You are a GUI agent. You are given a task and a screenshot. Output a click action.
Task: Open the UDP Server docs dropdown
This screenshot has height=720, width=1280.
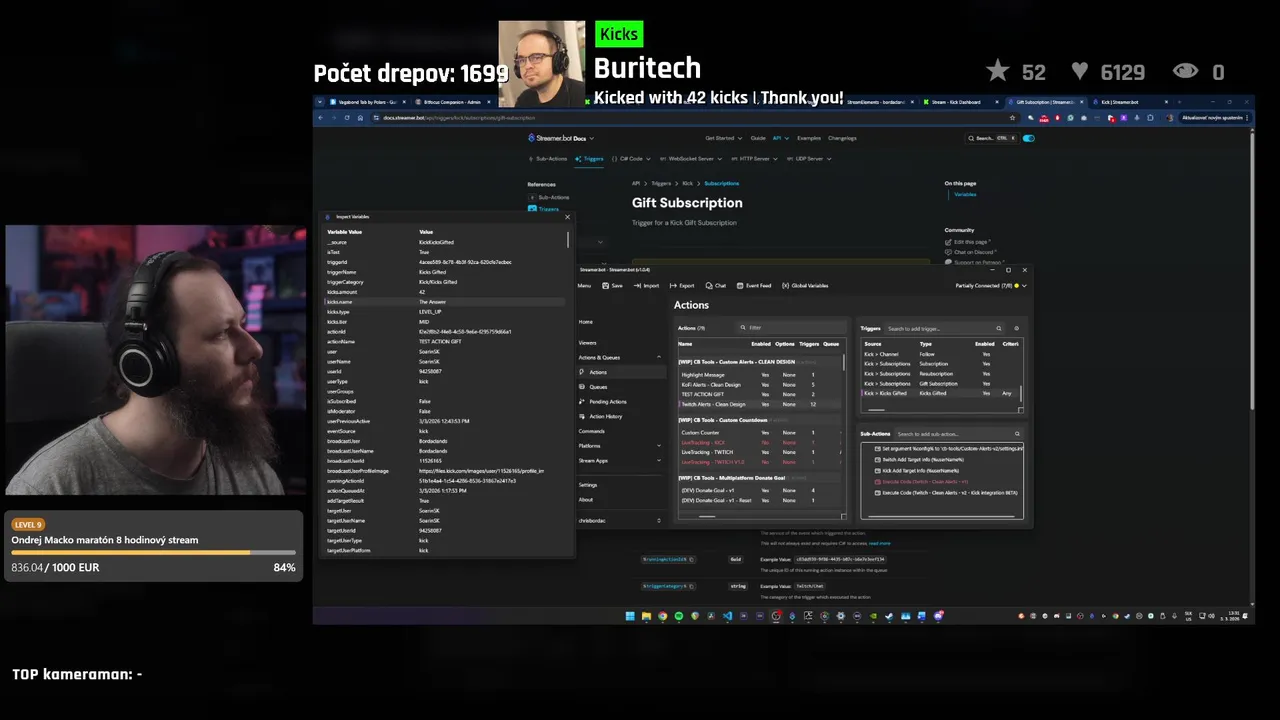[x=808, y=158]
